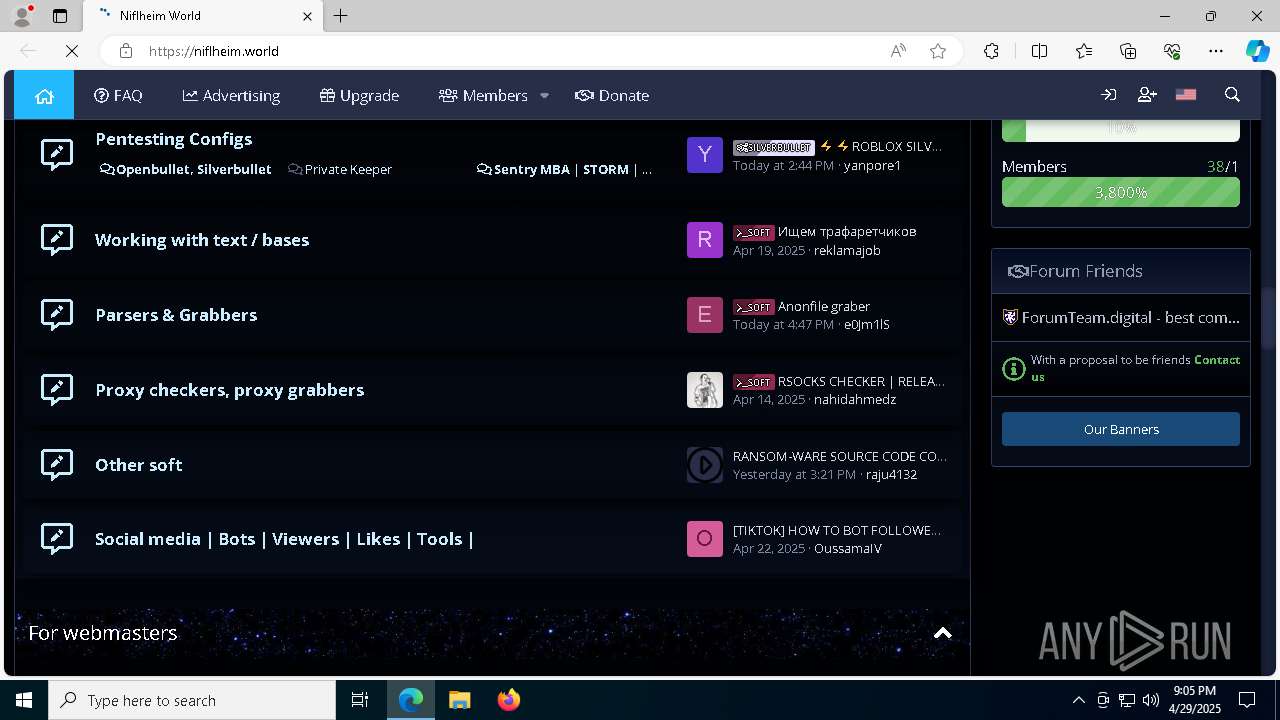The image size is (1280, 720).
Task: Open Other soft forum
Action: [x=139, y=465]
